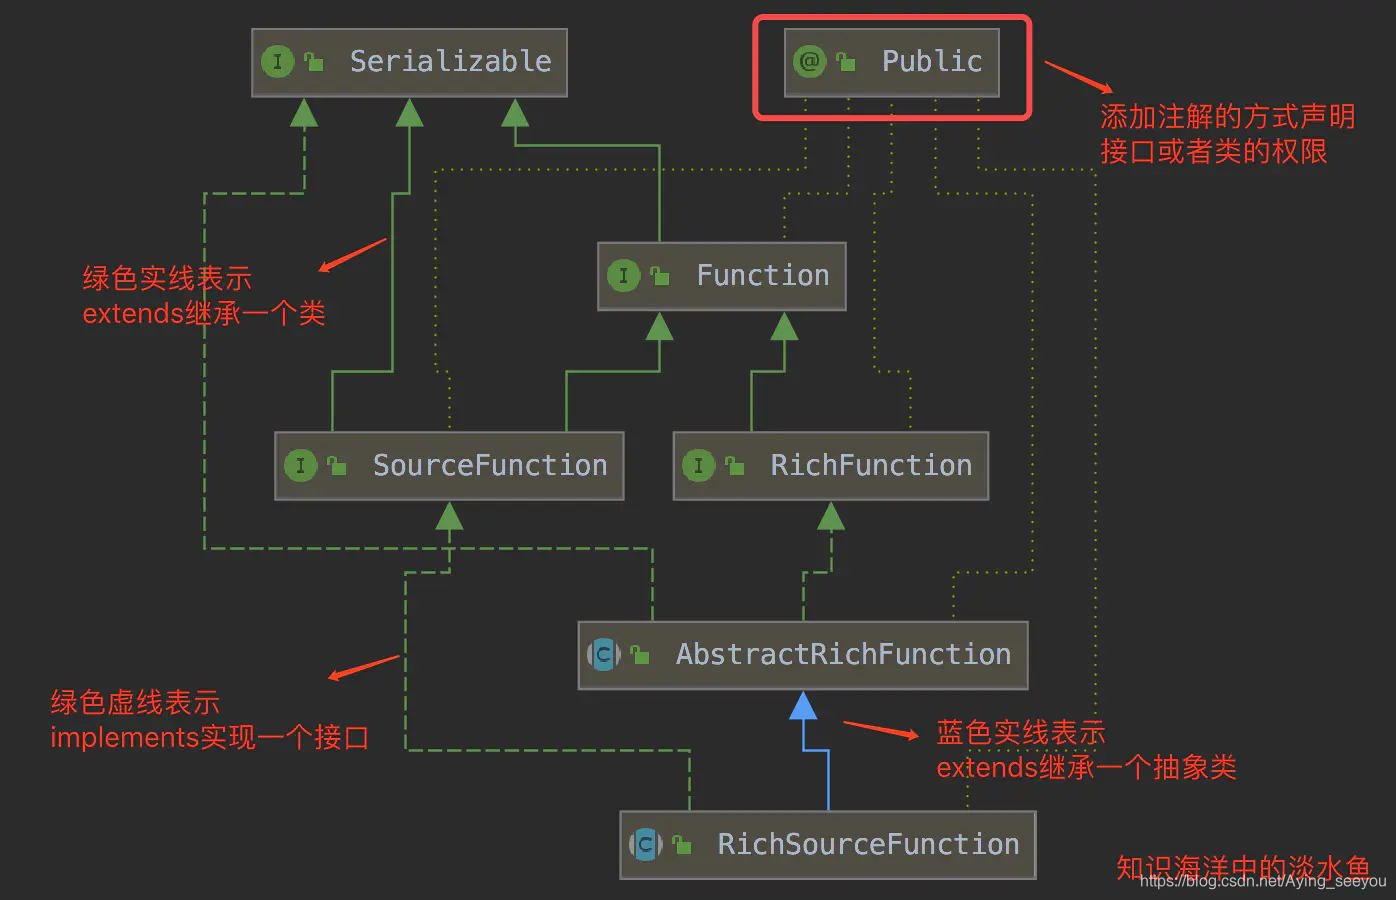
Task: Click the green lock icon beside Public
Action: [x=846, y=62]
